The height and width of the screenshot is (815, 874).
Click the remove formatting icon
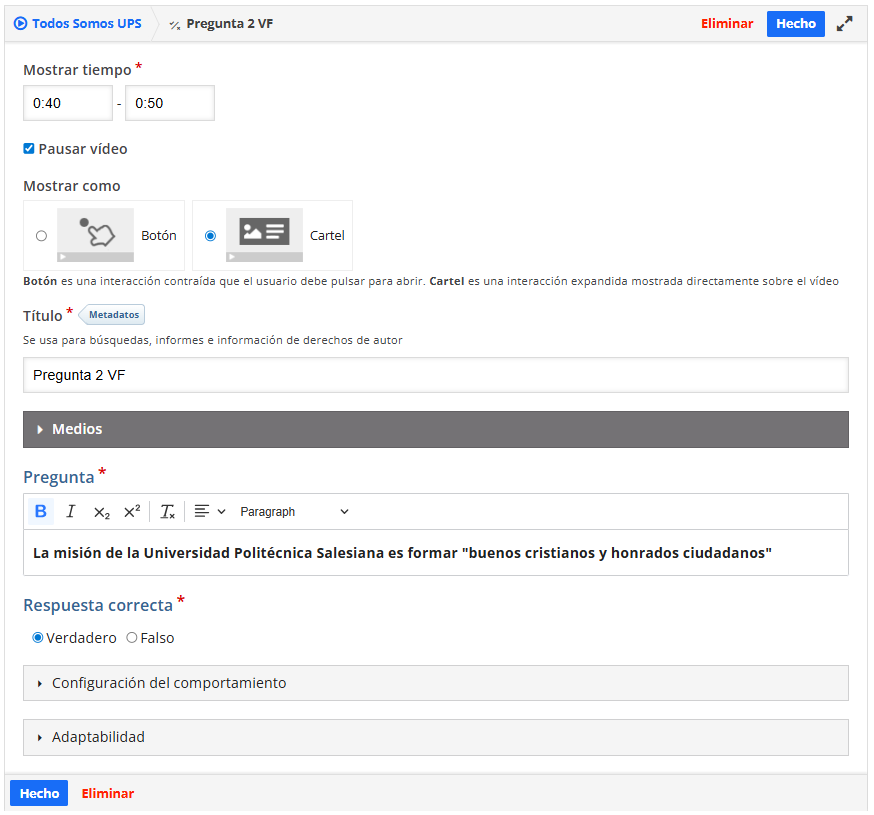(x=167, y=512)
